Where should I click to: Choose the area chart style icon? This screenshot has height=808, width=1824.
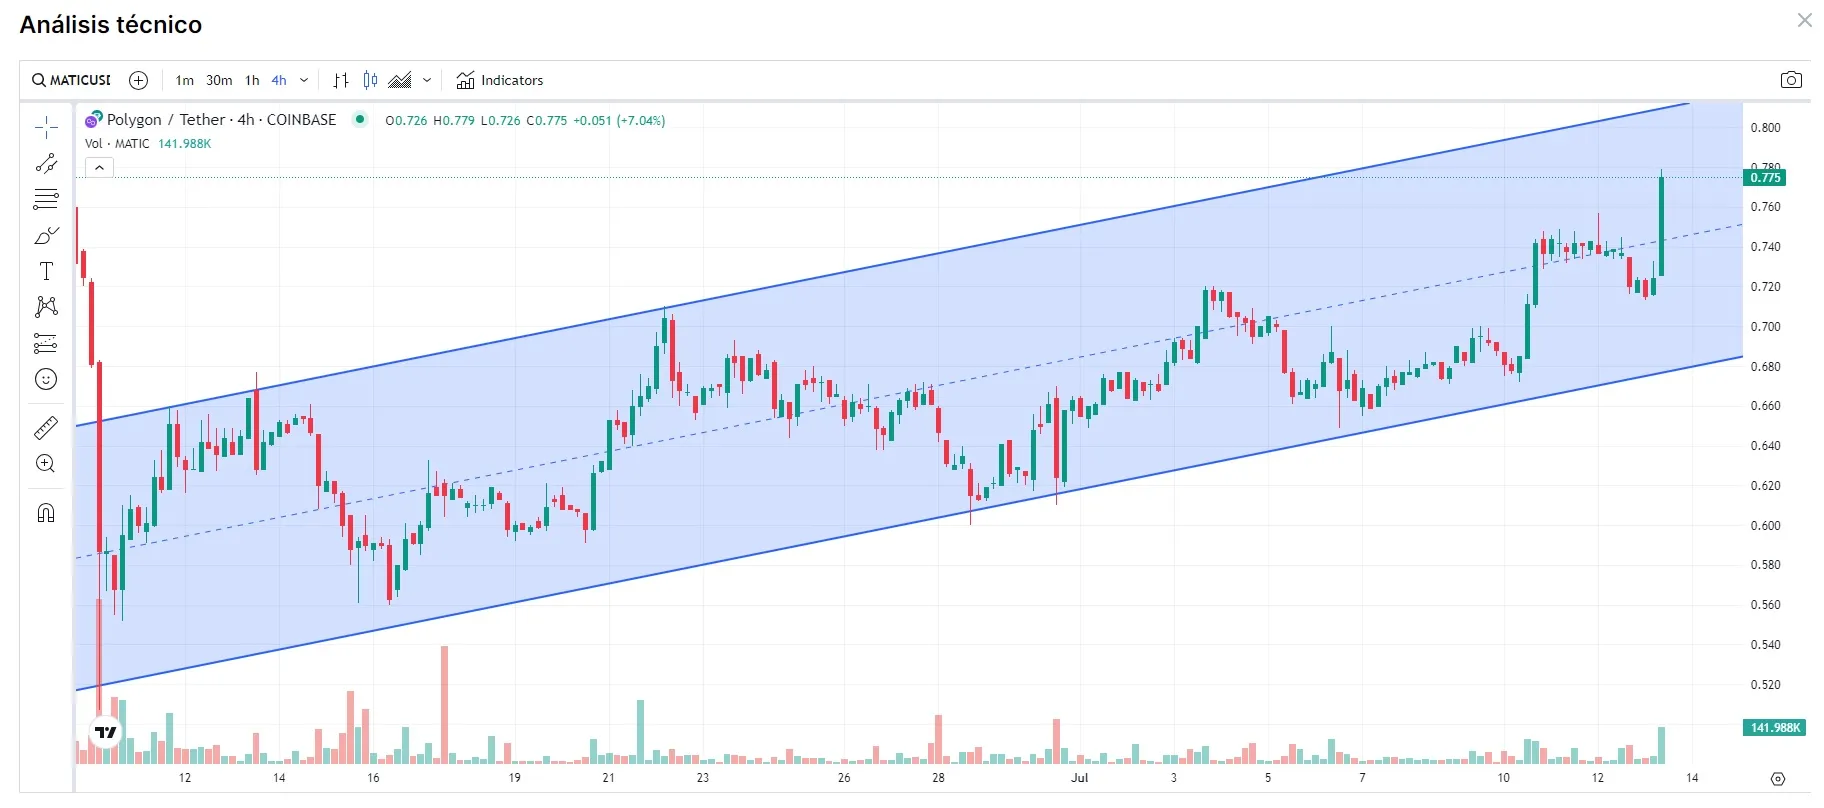[400, 80]
